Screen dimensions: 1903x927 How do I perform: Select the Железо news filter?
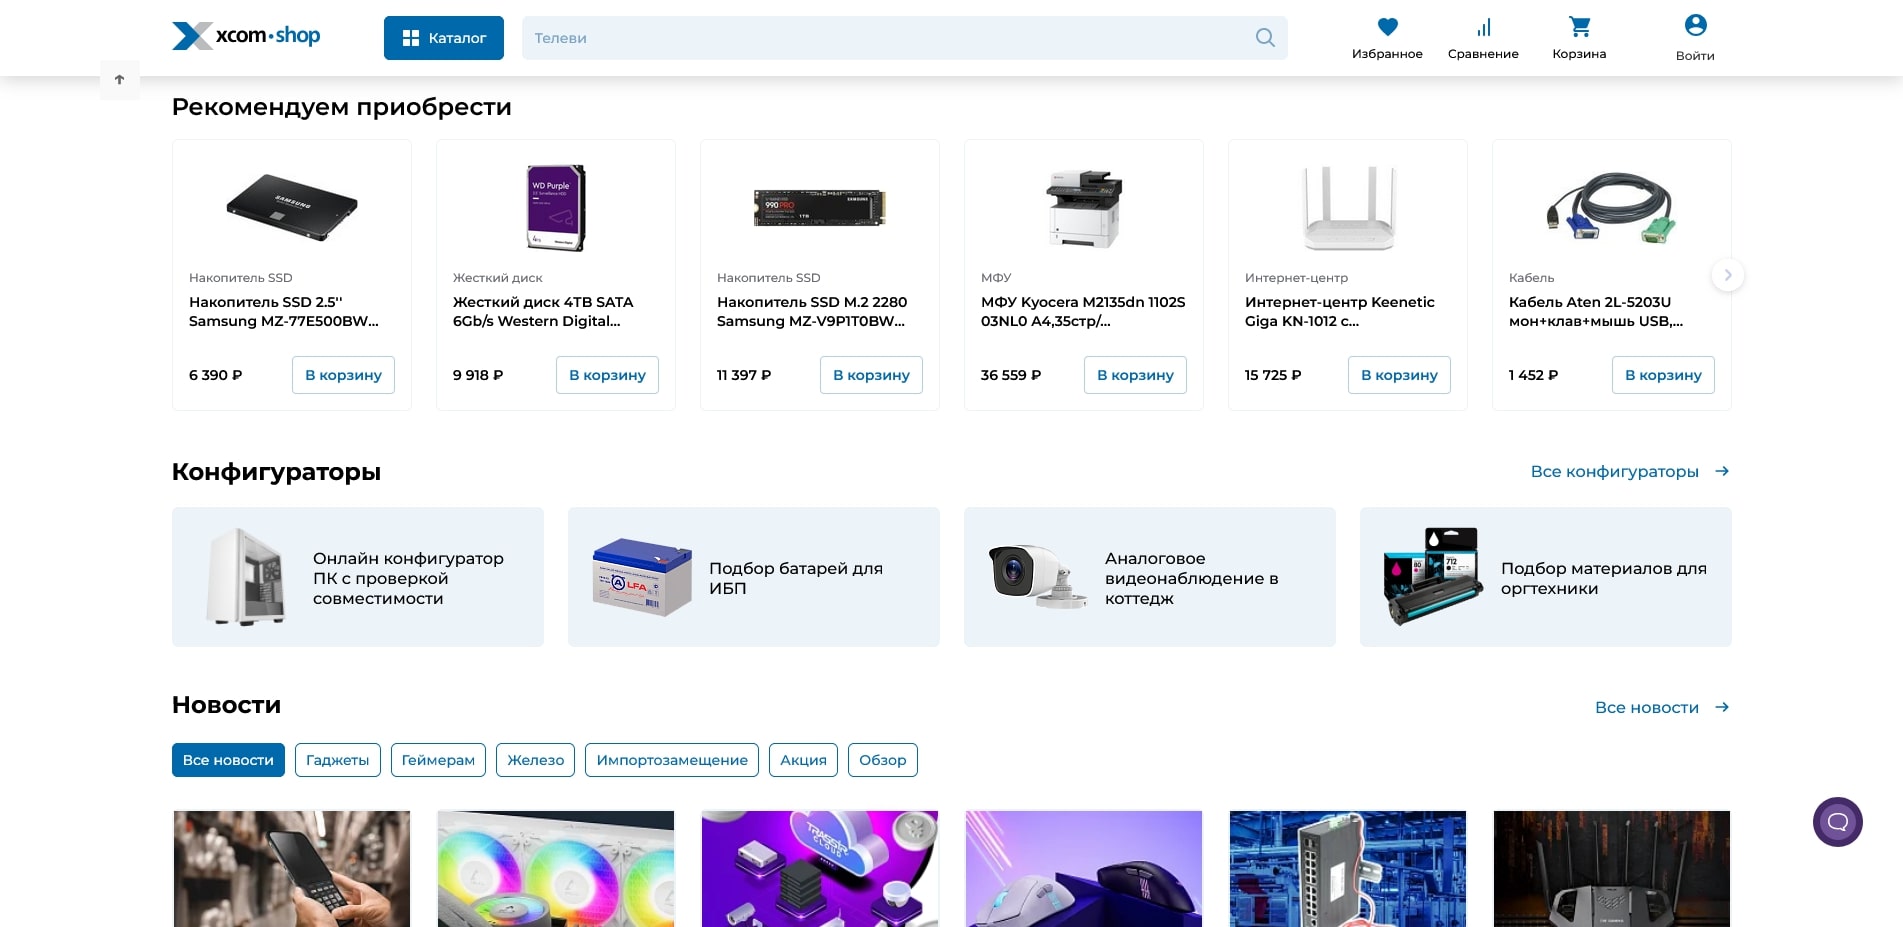(535, 760)
